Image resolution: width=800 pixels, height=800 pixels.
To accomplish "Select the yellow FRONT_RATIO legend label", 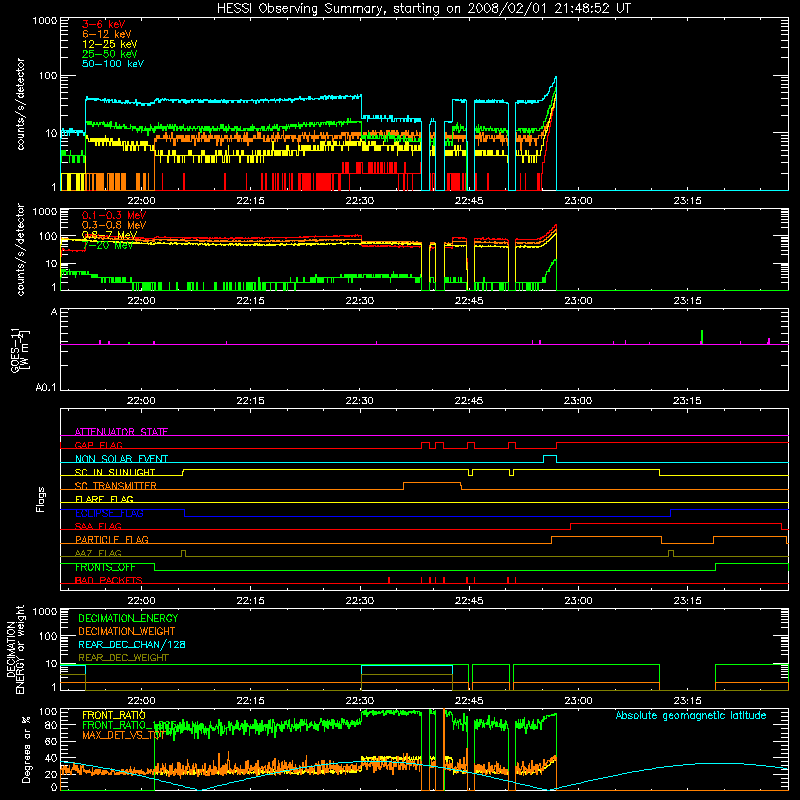I will point(114,715).
